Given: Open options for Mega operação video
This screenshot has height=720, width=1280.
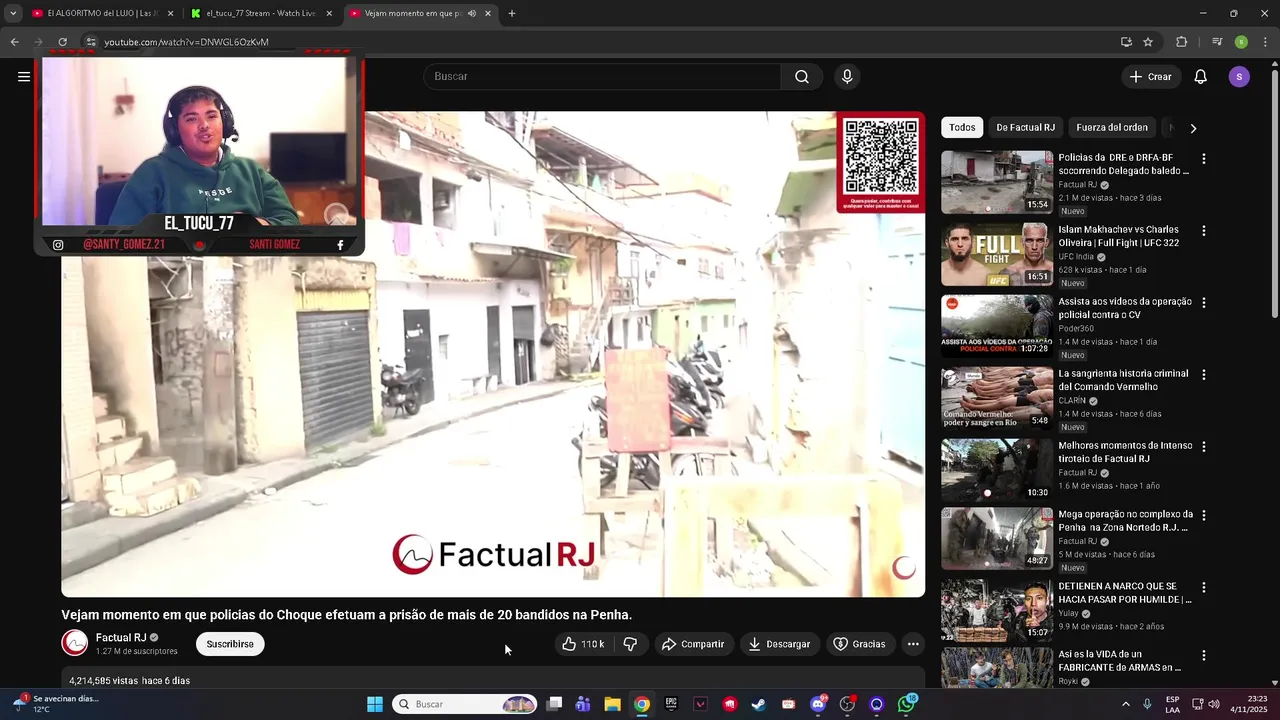Looking at the screenshot, I should (1204, 515).
